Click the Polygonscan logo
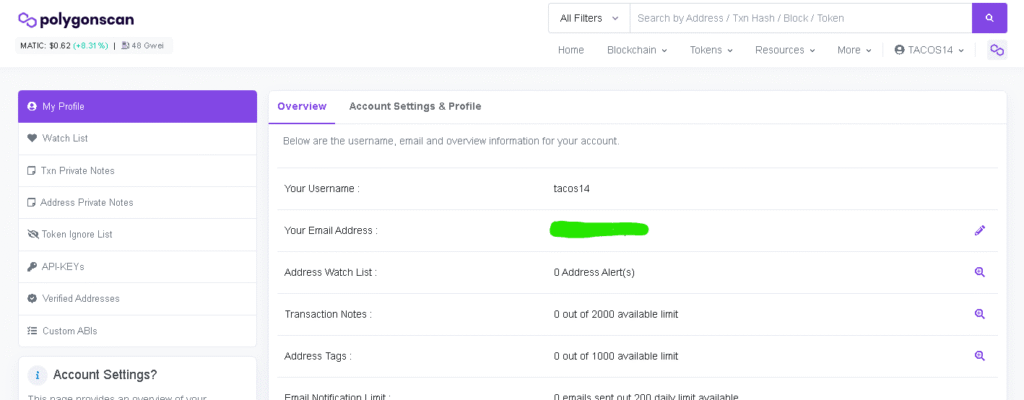This screenshot has width=1024, height=400. [76, 19]
